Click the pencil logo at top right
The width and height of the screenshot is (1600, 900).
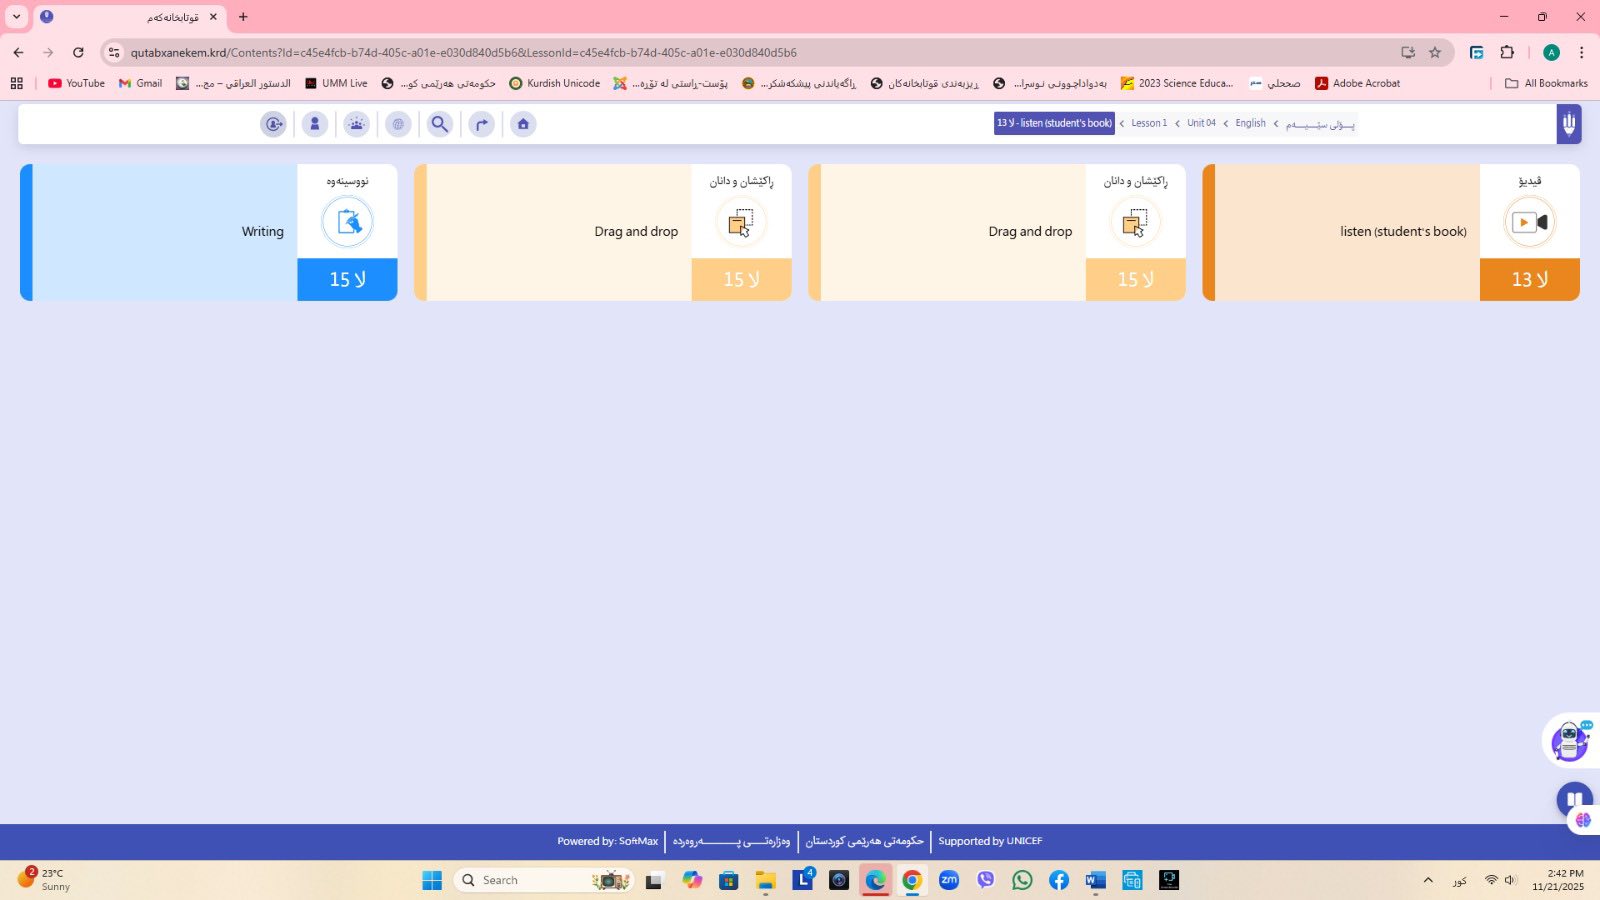1568,124
